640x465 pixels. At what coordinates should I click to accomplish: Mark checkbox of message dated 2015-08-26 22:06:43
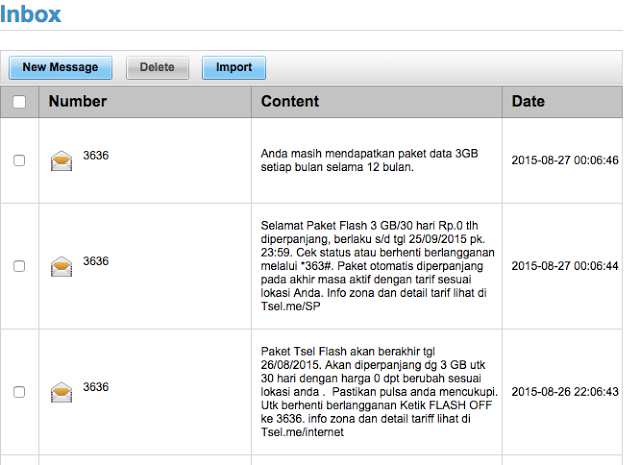19,392
